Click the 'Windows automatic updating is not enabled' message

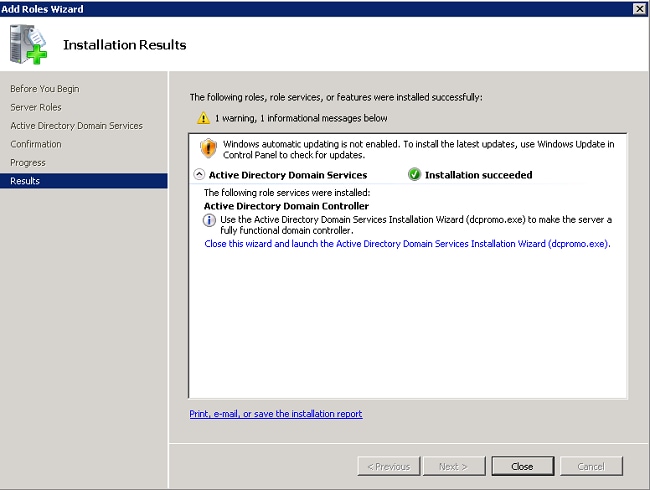pyautogui.click(x=419, y=149)
